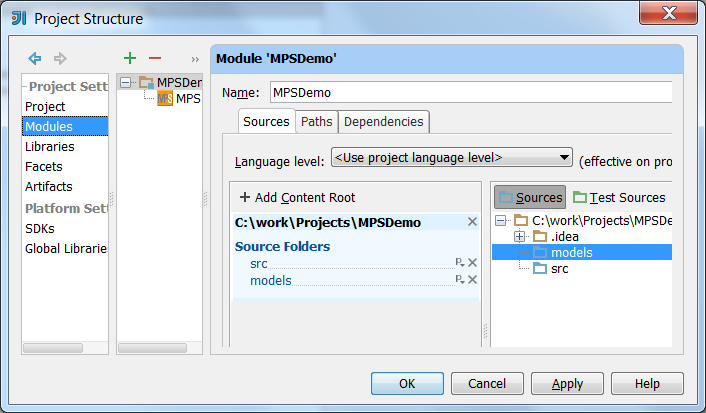Image resolution: width=706 pixels, height=413 pixels.
Task: Toggle Test Sources marking
Action: coord(619,197)
